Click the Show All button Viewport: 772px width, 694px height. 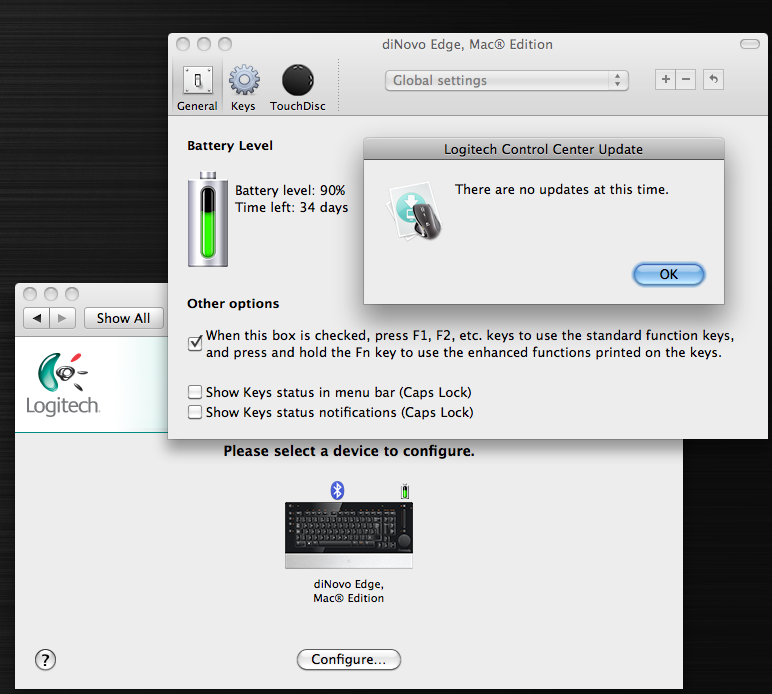point(124,318)
